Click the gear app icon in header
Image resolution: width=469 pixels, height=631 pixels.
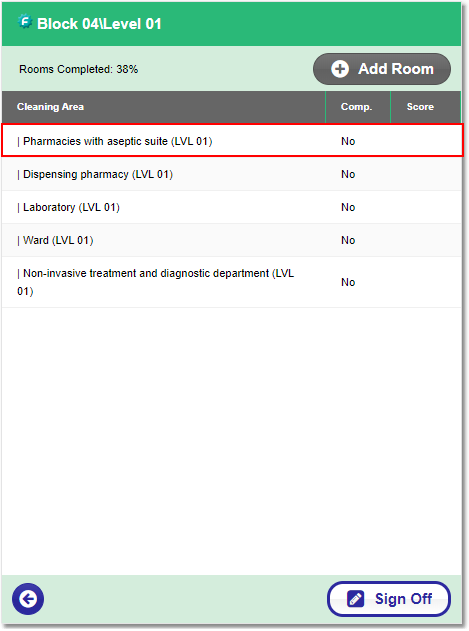(25, 21)
